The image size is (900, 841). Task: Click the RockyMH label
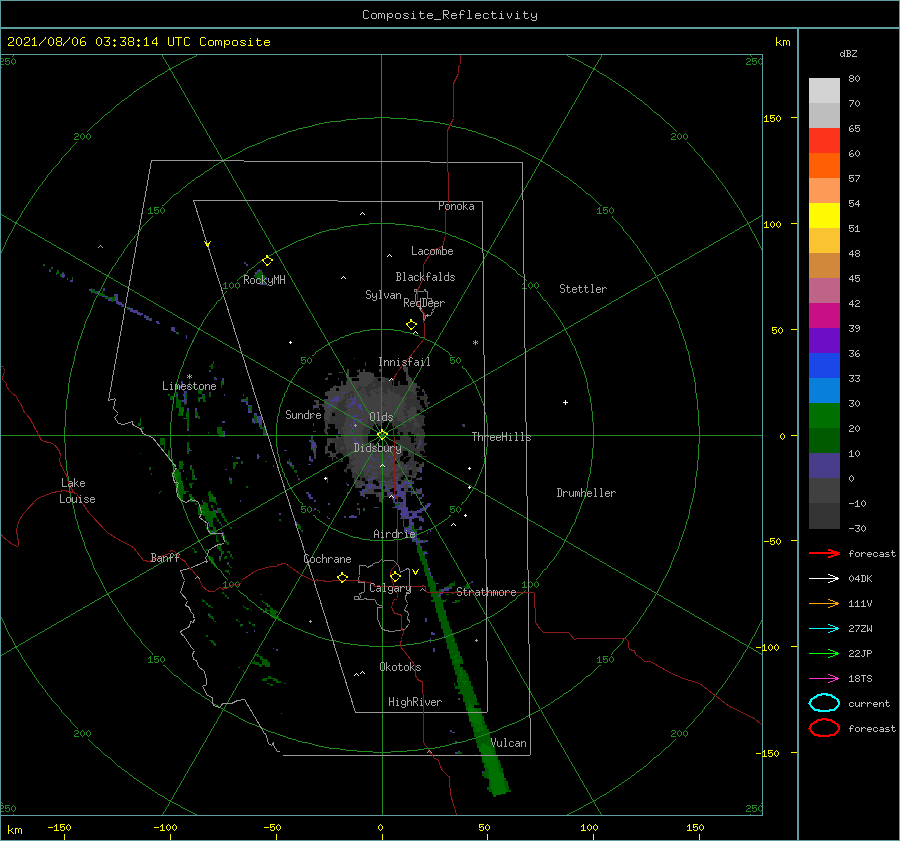coord(264,280)
